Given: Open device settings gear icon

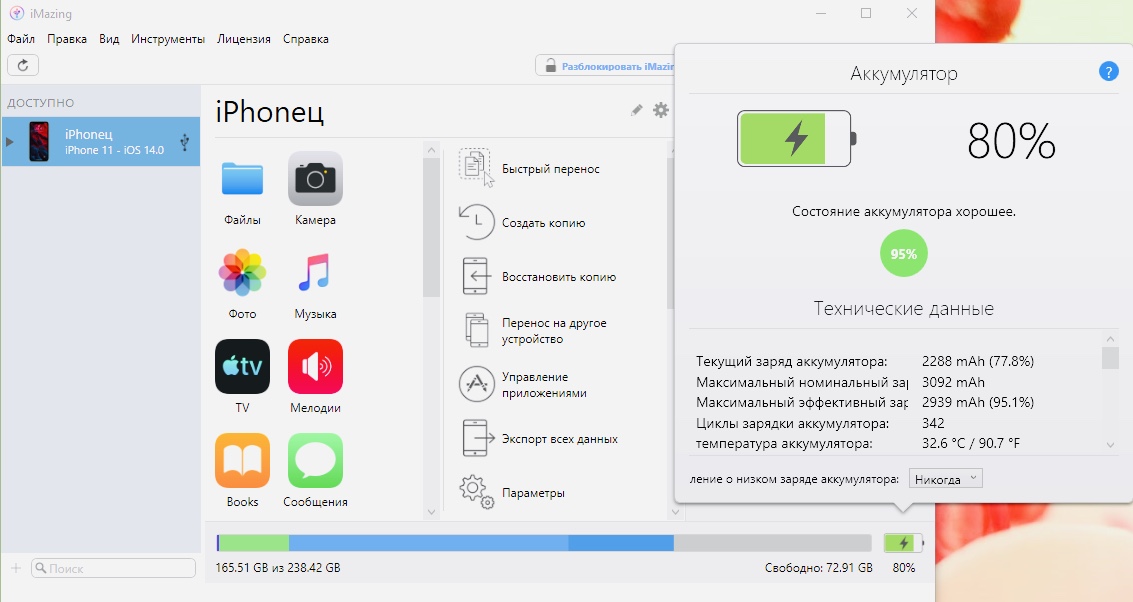Looking at the screenshot, I should (x=660, y=110).
